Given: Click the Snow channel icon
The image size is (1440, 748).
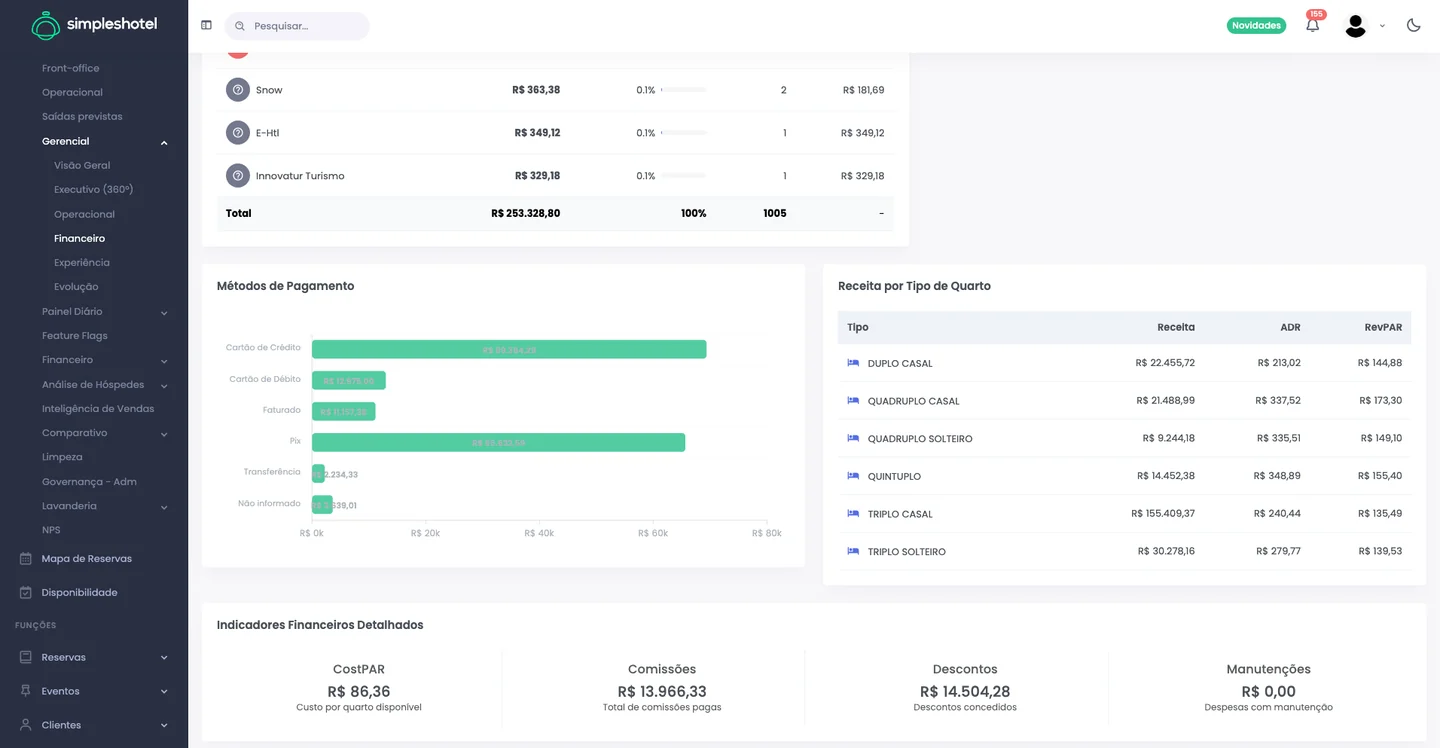Looking at the screenshot, I should 238,90.
